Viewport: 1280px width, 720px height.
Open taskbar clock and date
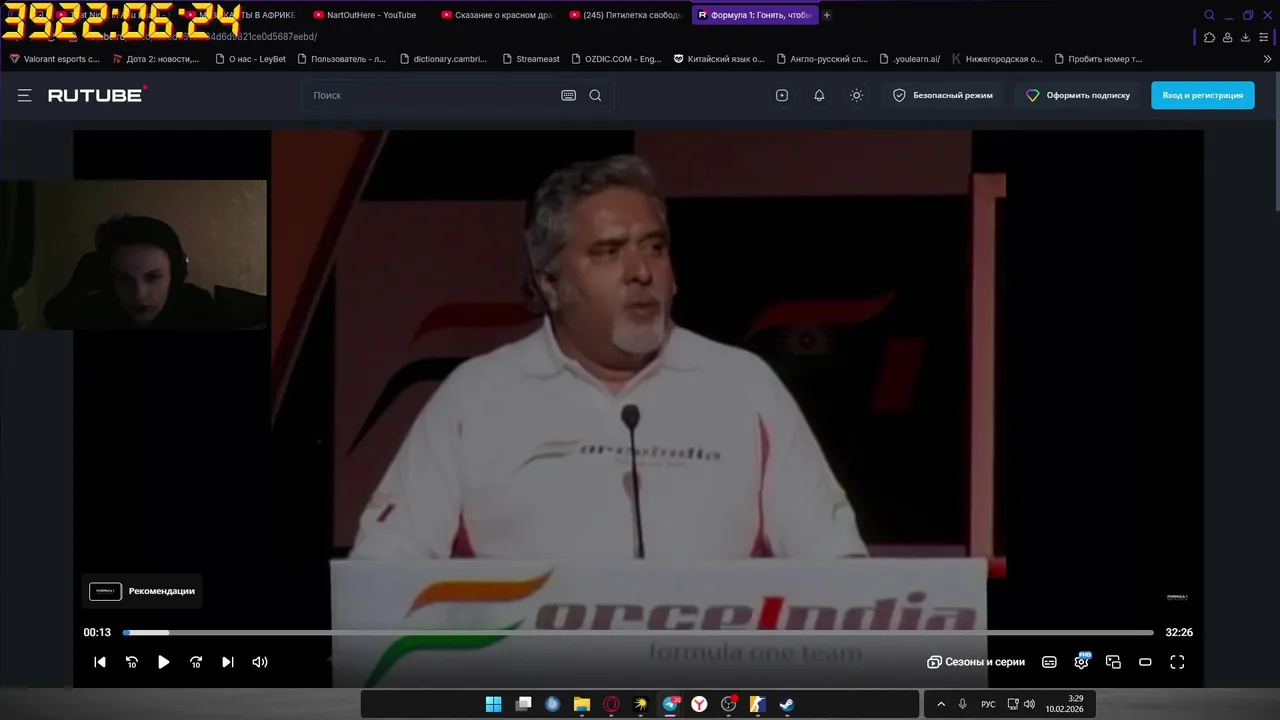pyautogui.click(x=1065, y=704)
